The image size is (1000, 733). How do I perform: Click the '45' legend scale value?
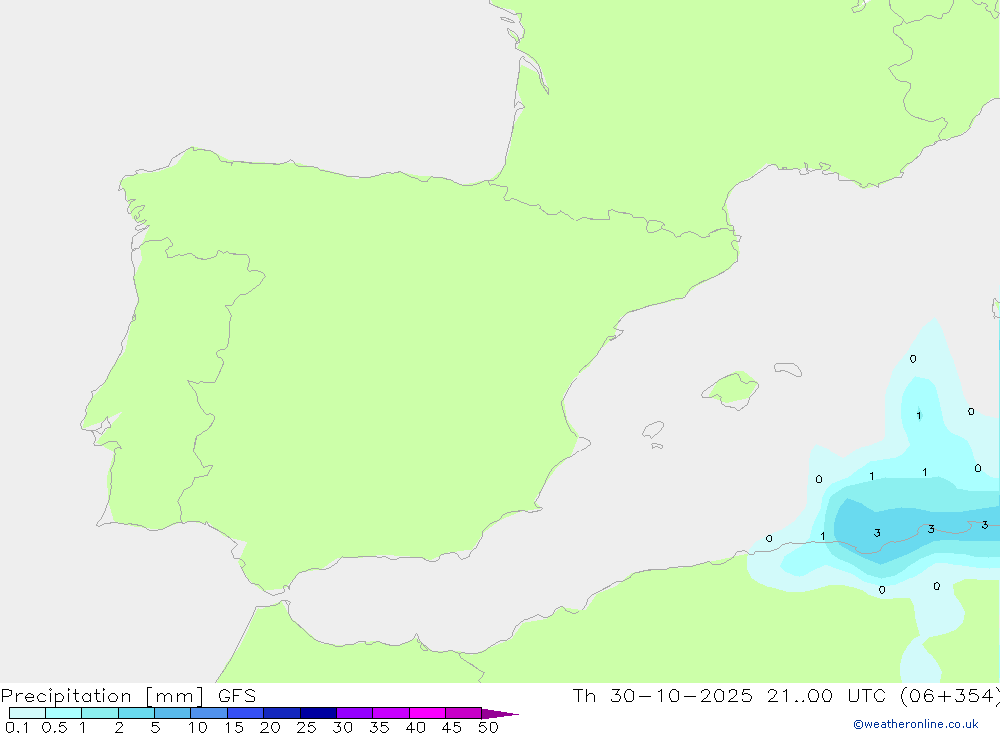(x=452, y=727)
